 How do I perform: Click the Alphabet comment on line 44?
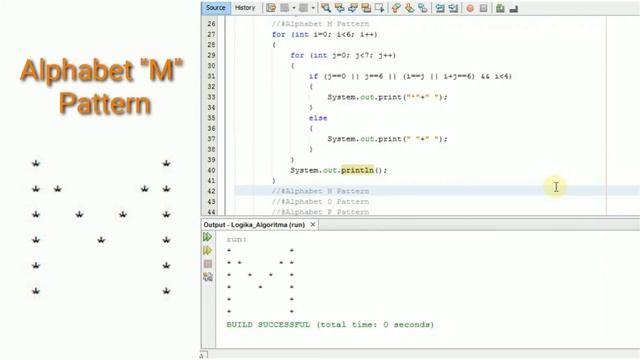tap(320, 212)
